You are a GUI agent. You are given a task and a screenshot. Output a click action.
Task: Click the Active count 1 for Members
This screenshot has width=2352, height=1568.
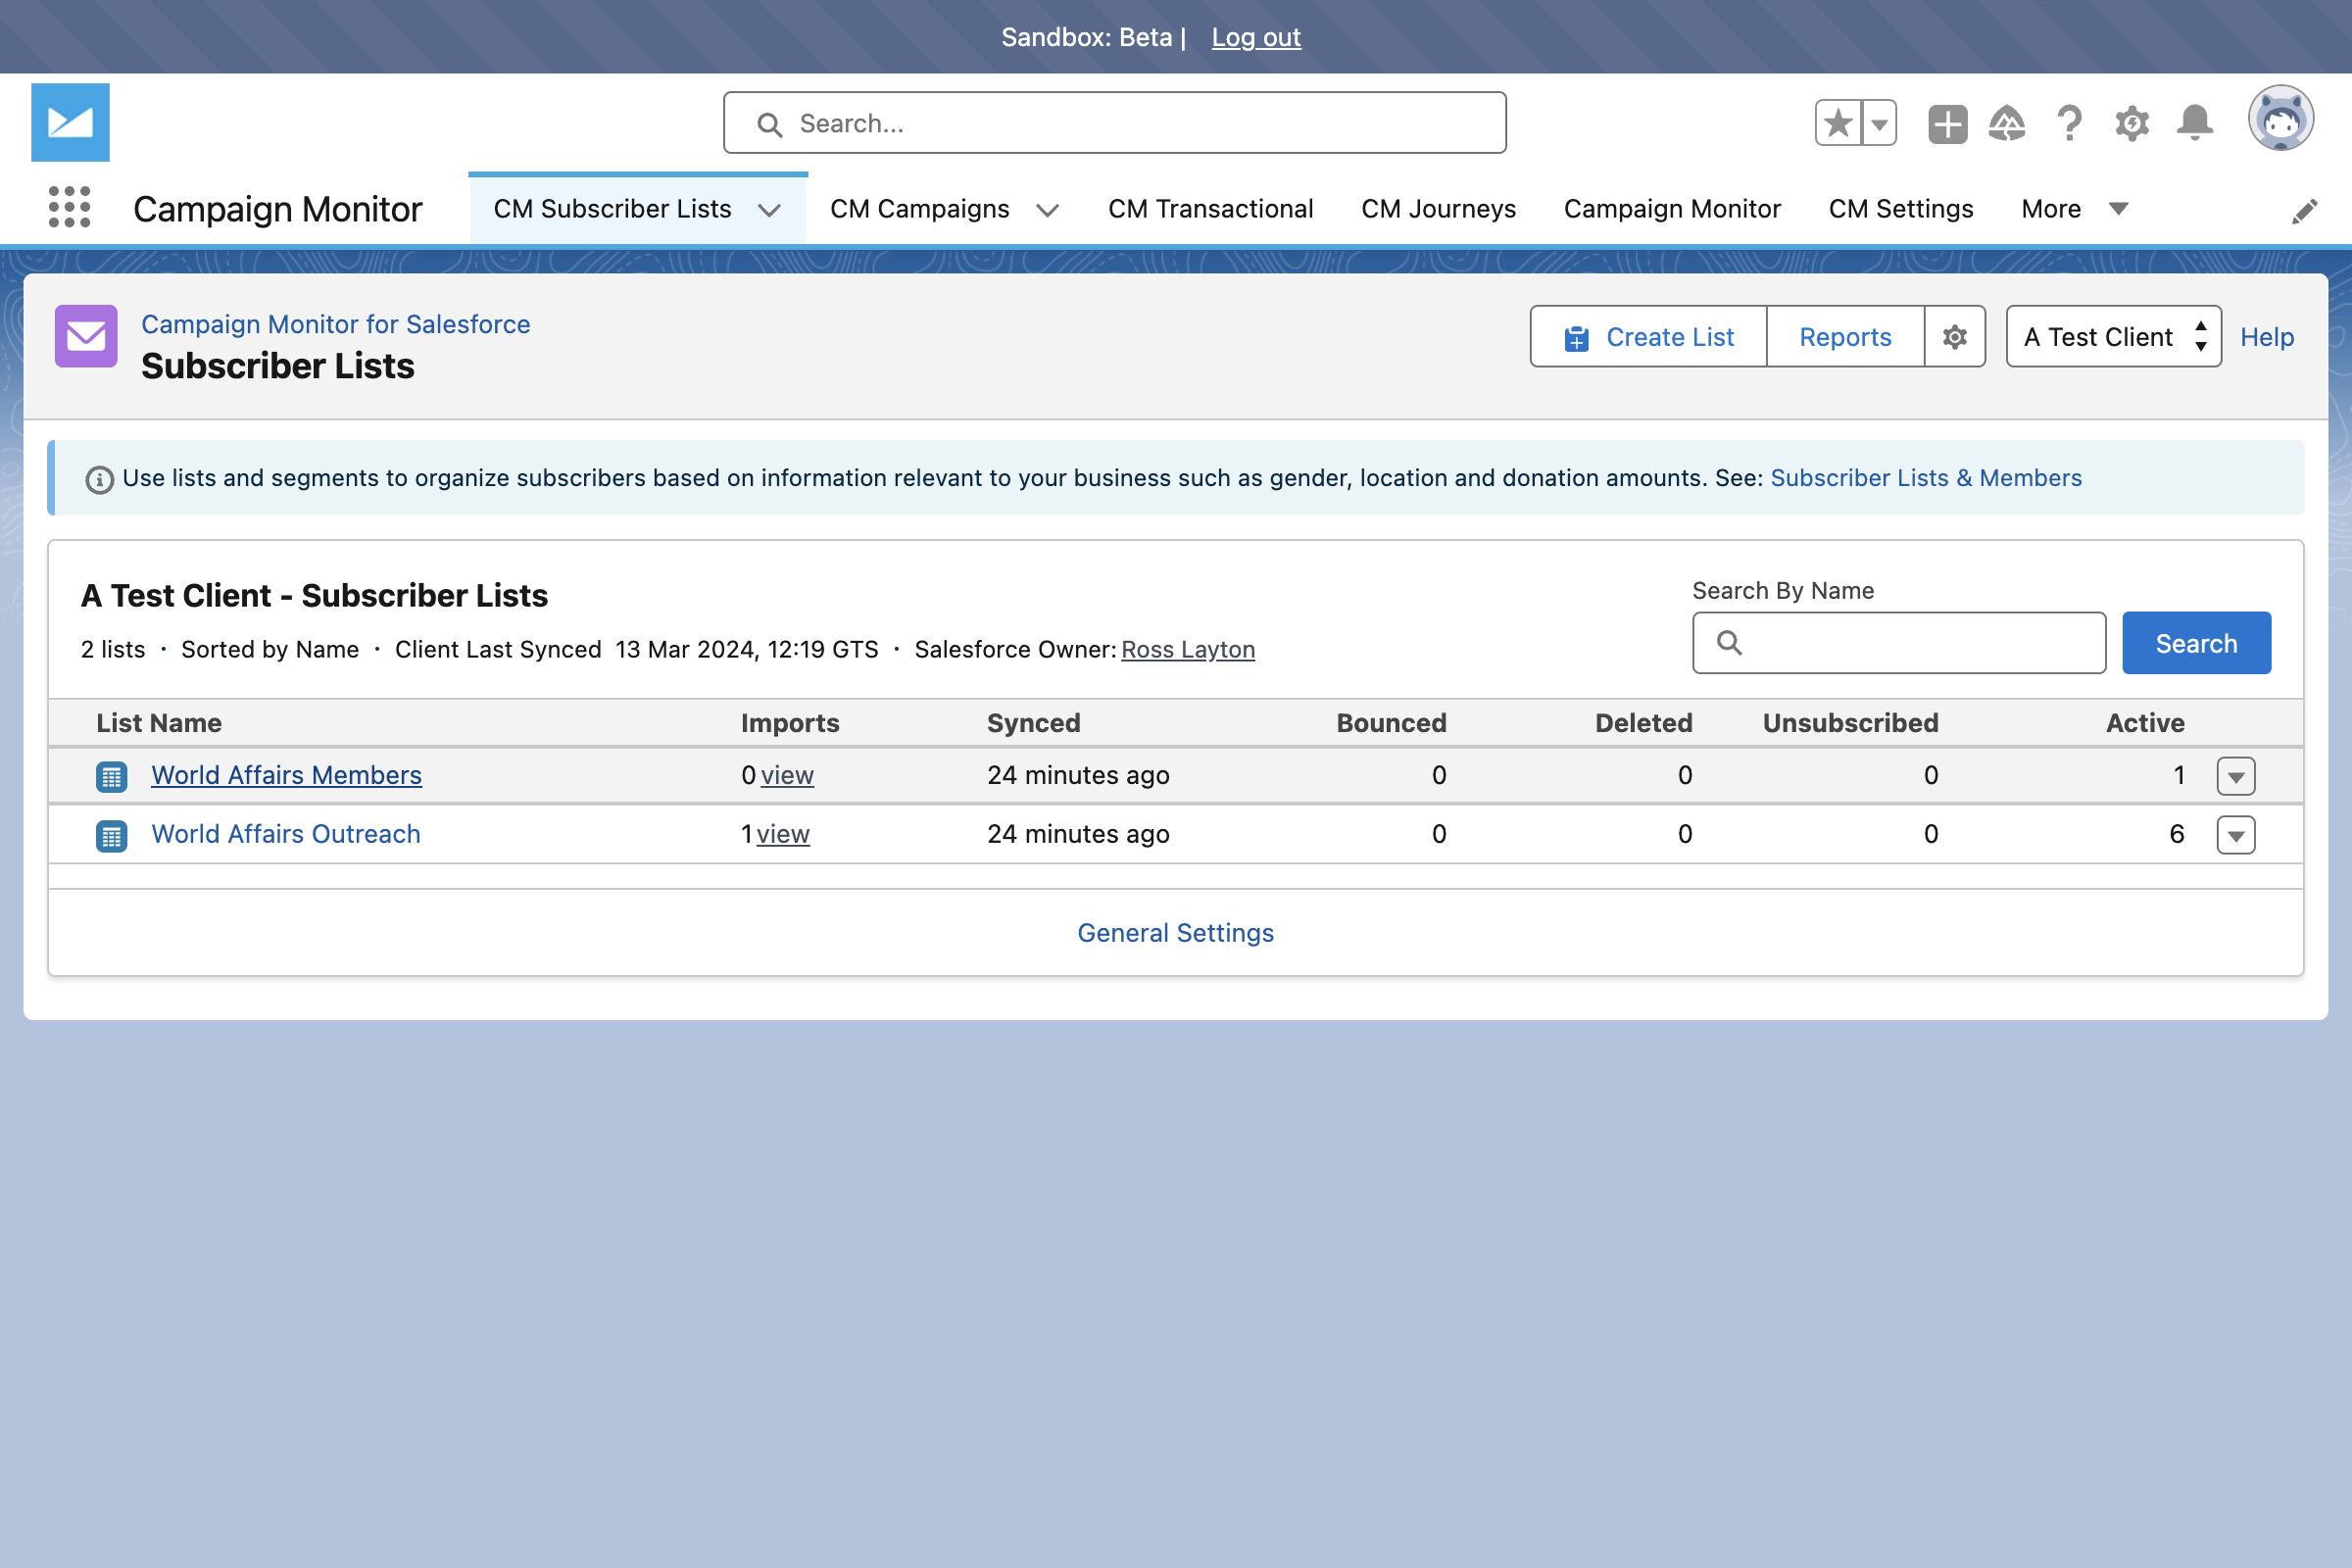[x=2179, y=775]
